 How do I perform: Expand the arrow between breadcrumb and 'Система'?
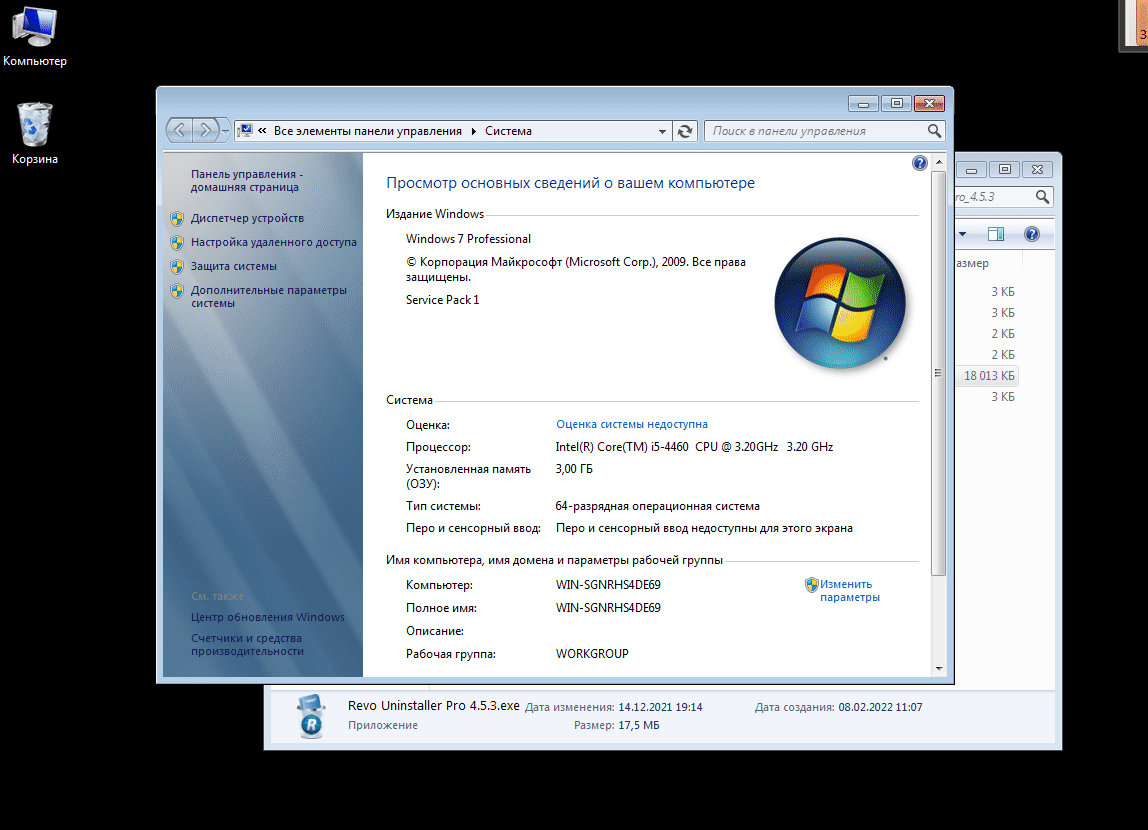(x=474, y=131)
